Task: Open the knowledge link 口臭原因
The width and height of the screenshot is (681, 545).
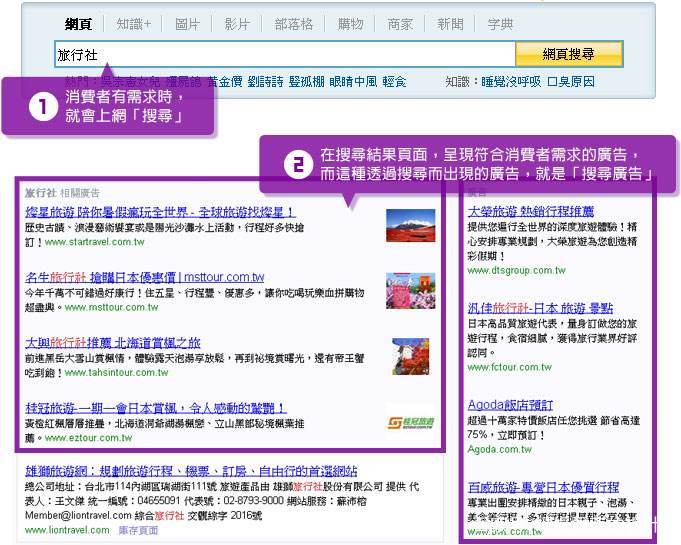Action: click(x=571, y=81)
